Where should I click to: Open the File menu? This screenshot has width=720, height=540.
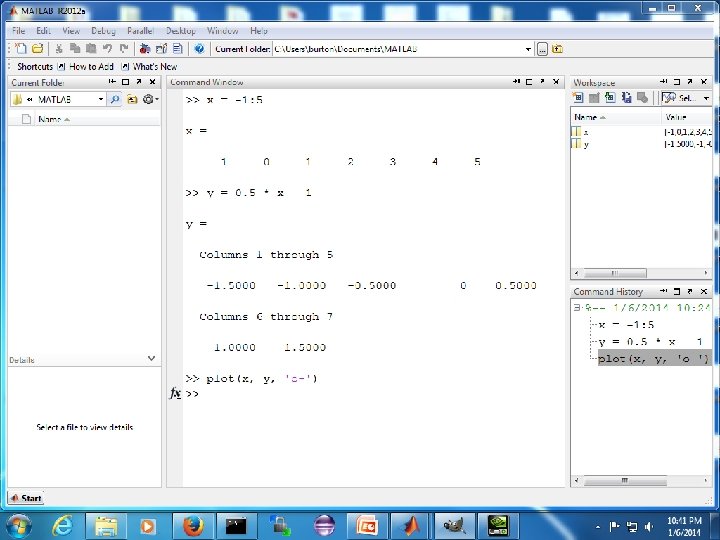click(18, 31)
